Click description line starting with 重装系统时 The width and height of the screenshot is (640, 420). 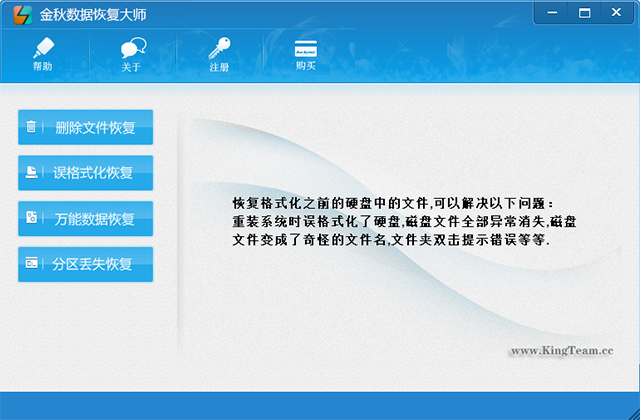404,222
